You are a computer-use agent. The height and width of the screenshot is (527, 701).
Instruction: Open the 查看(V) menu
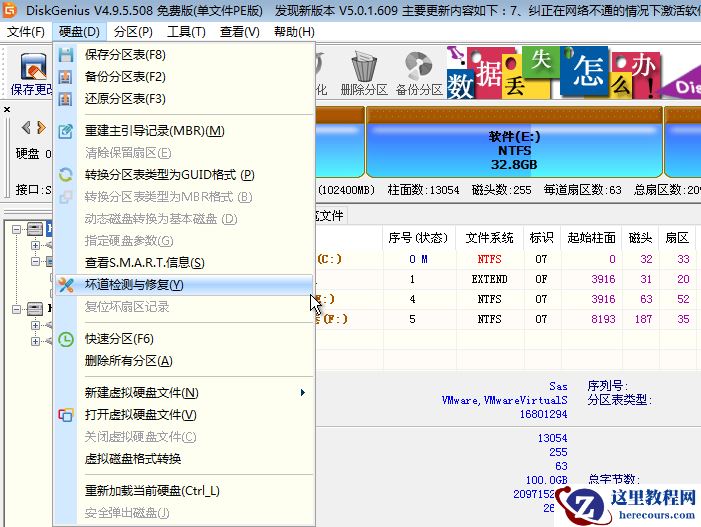[x=240, y=32]
